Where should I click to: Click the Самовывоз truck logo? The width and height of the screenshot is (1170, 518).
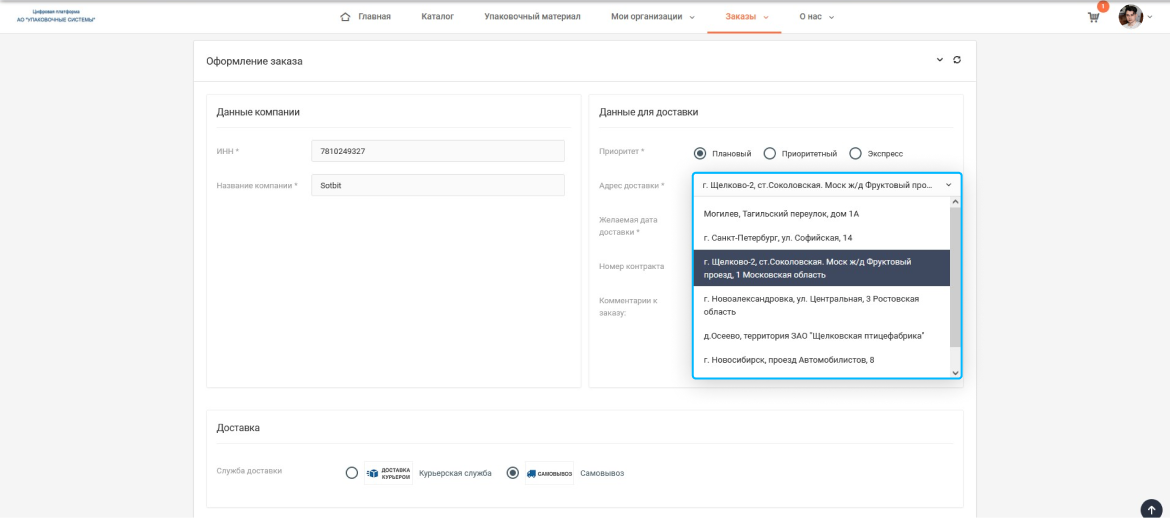click(x=549, y=473)
